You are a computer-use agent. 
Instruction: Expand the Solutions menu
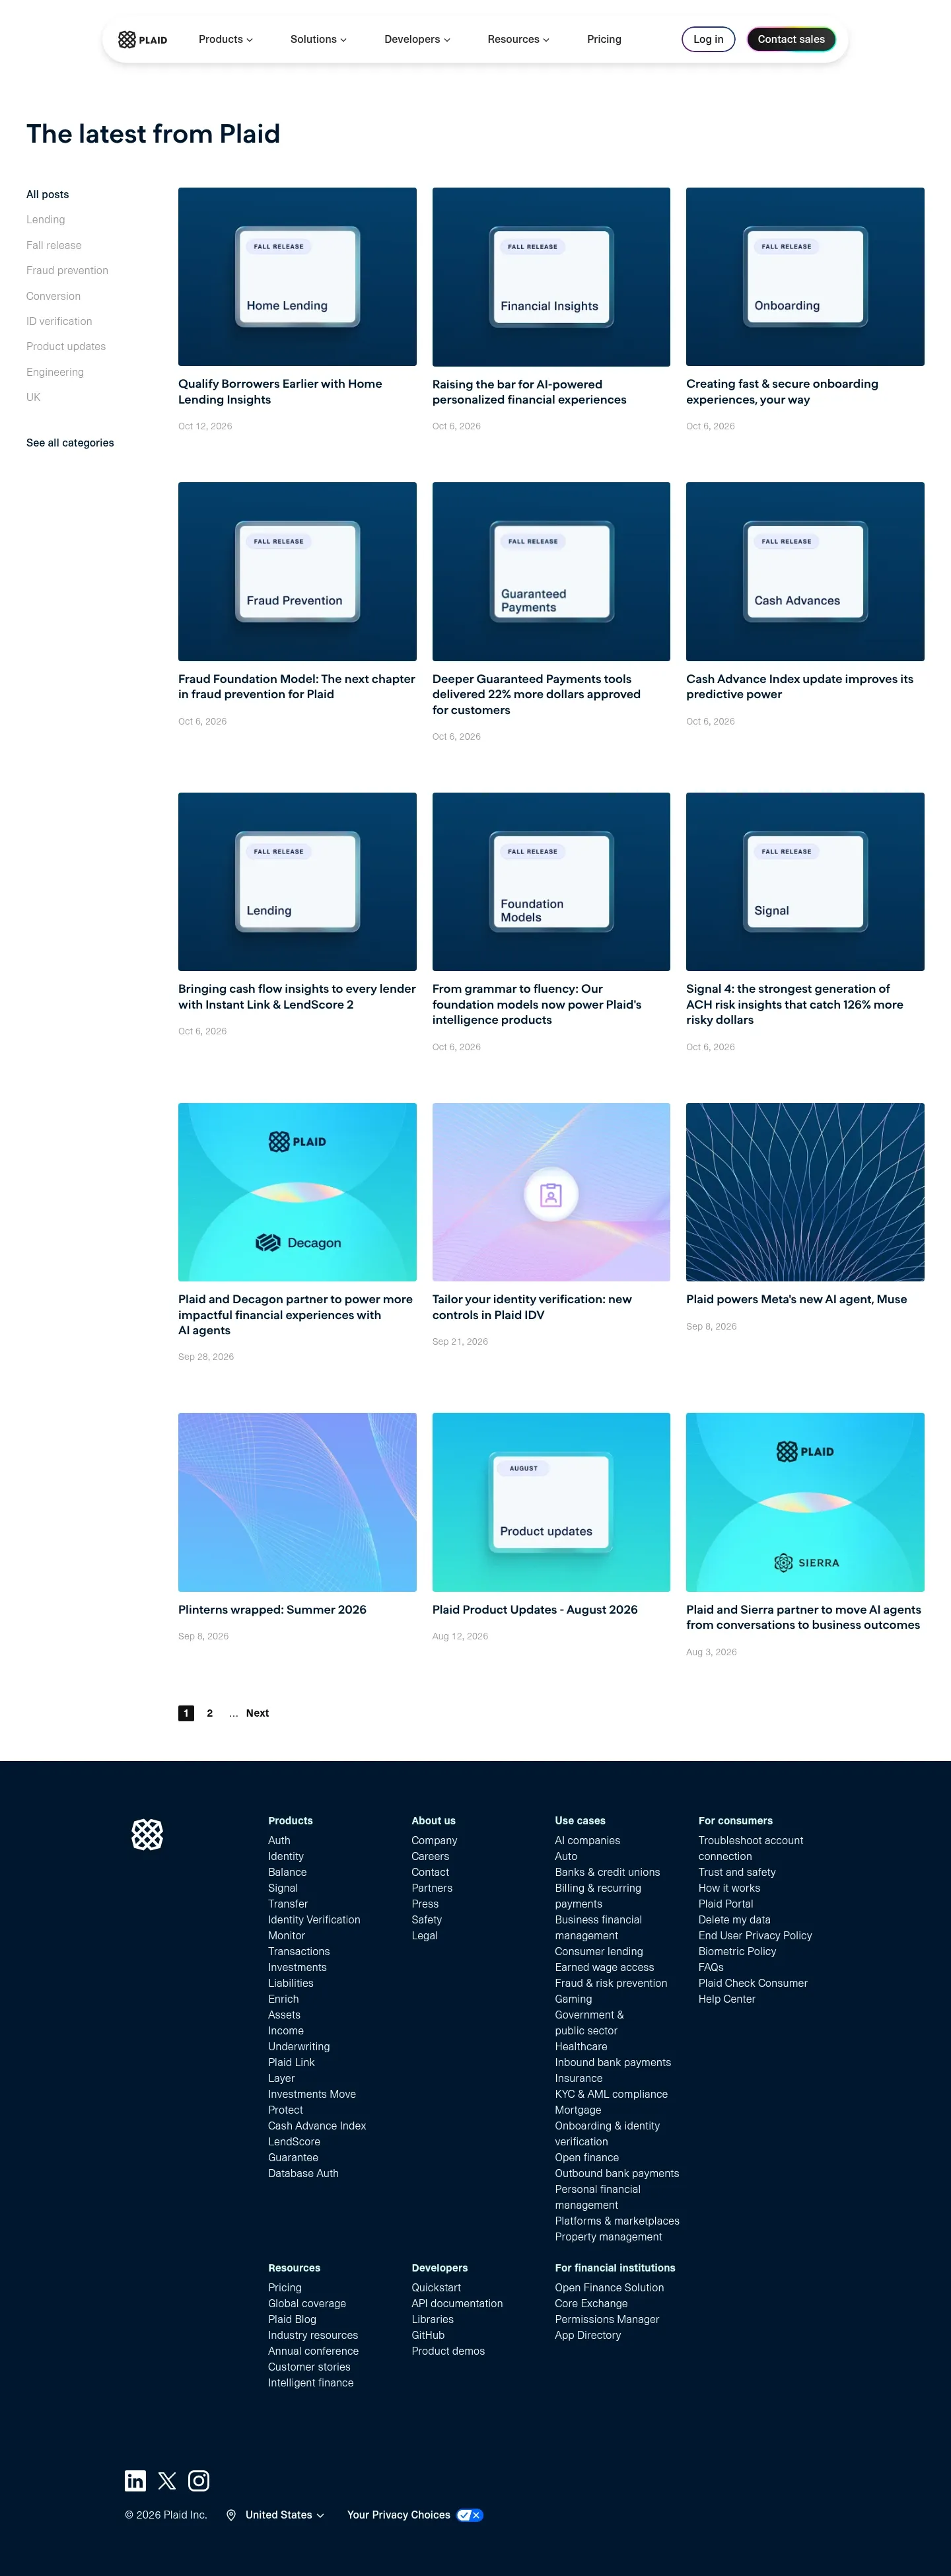coord(318,40)
